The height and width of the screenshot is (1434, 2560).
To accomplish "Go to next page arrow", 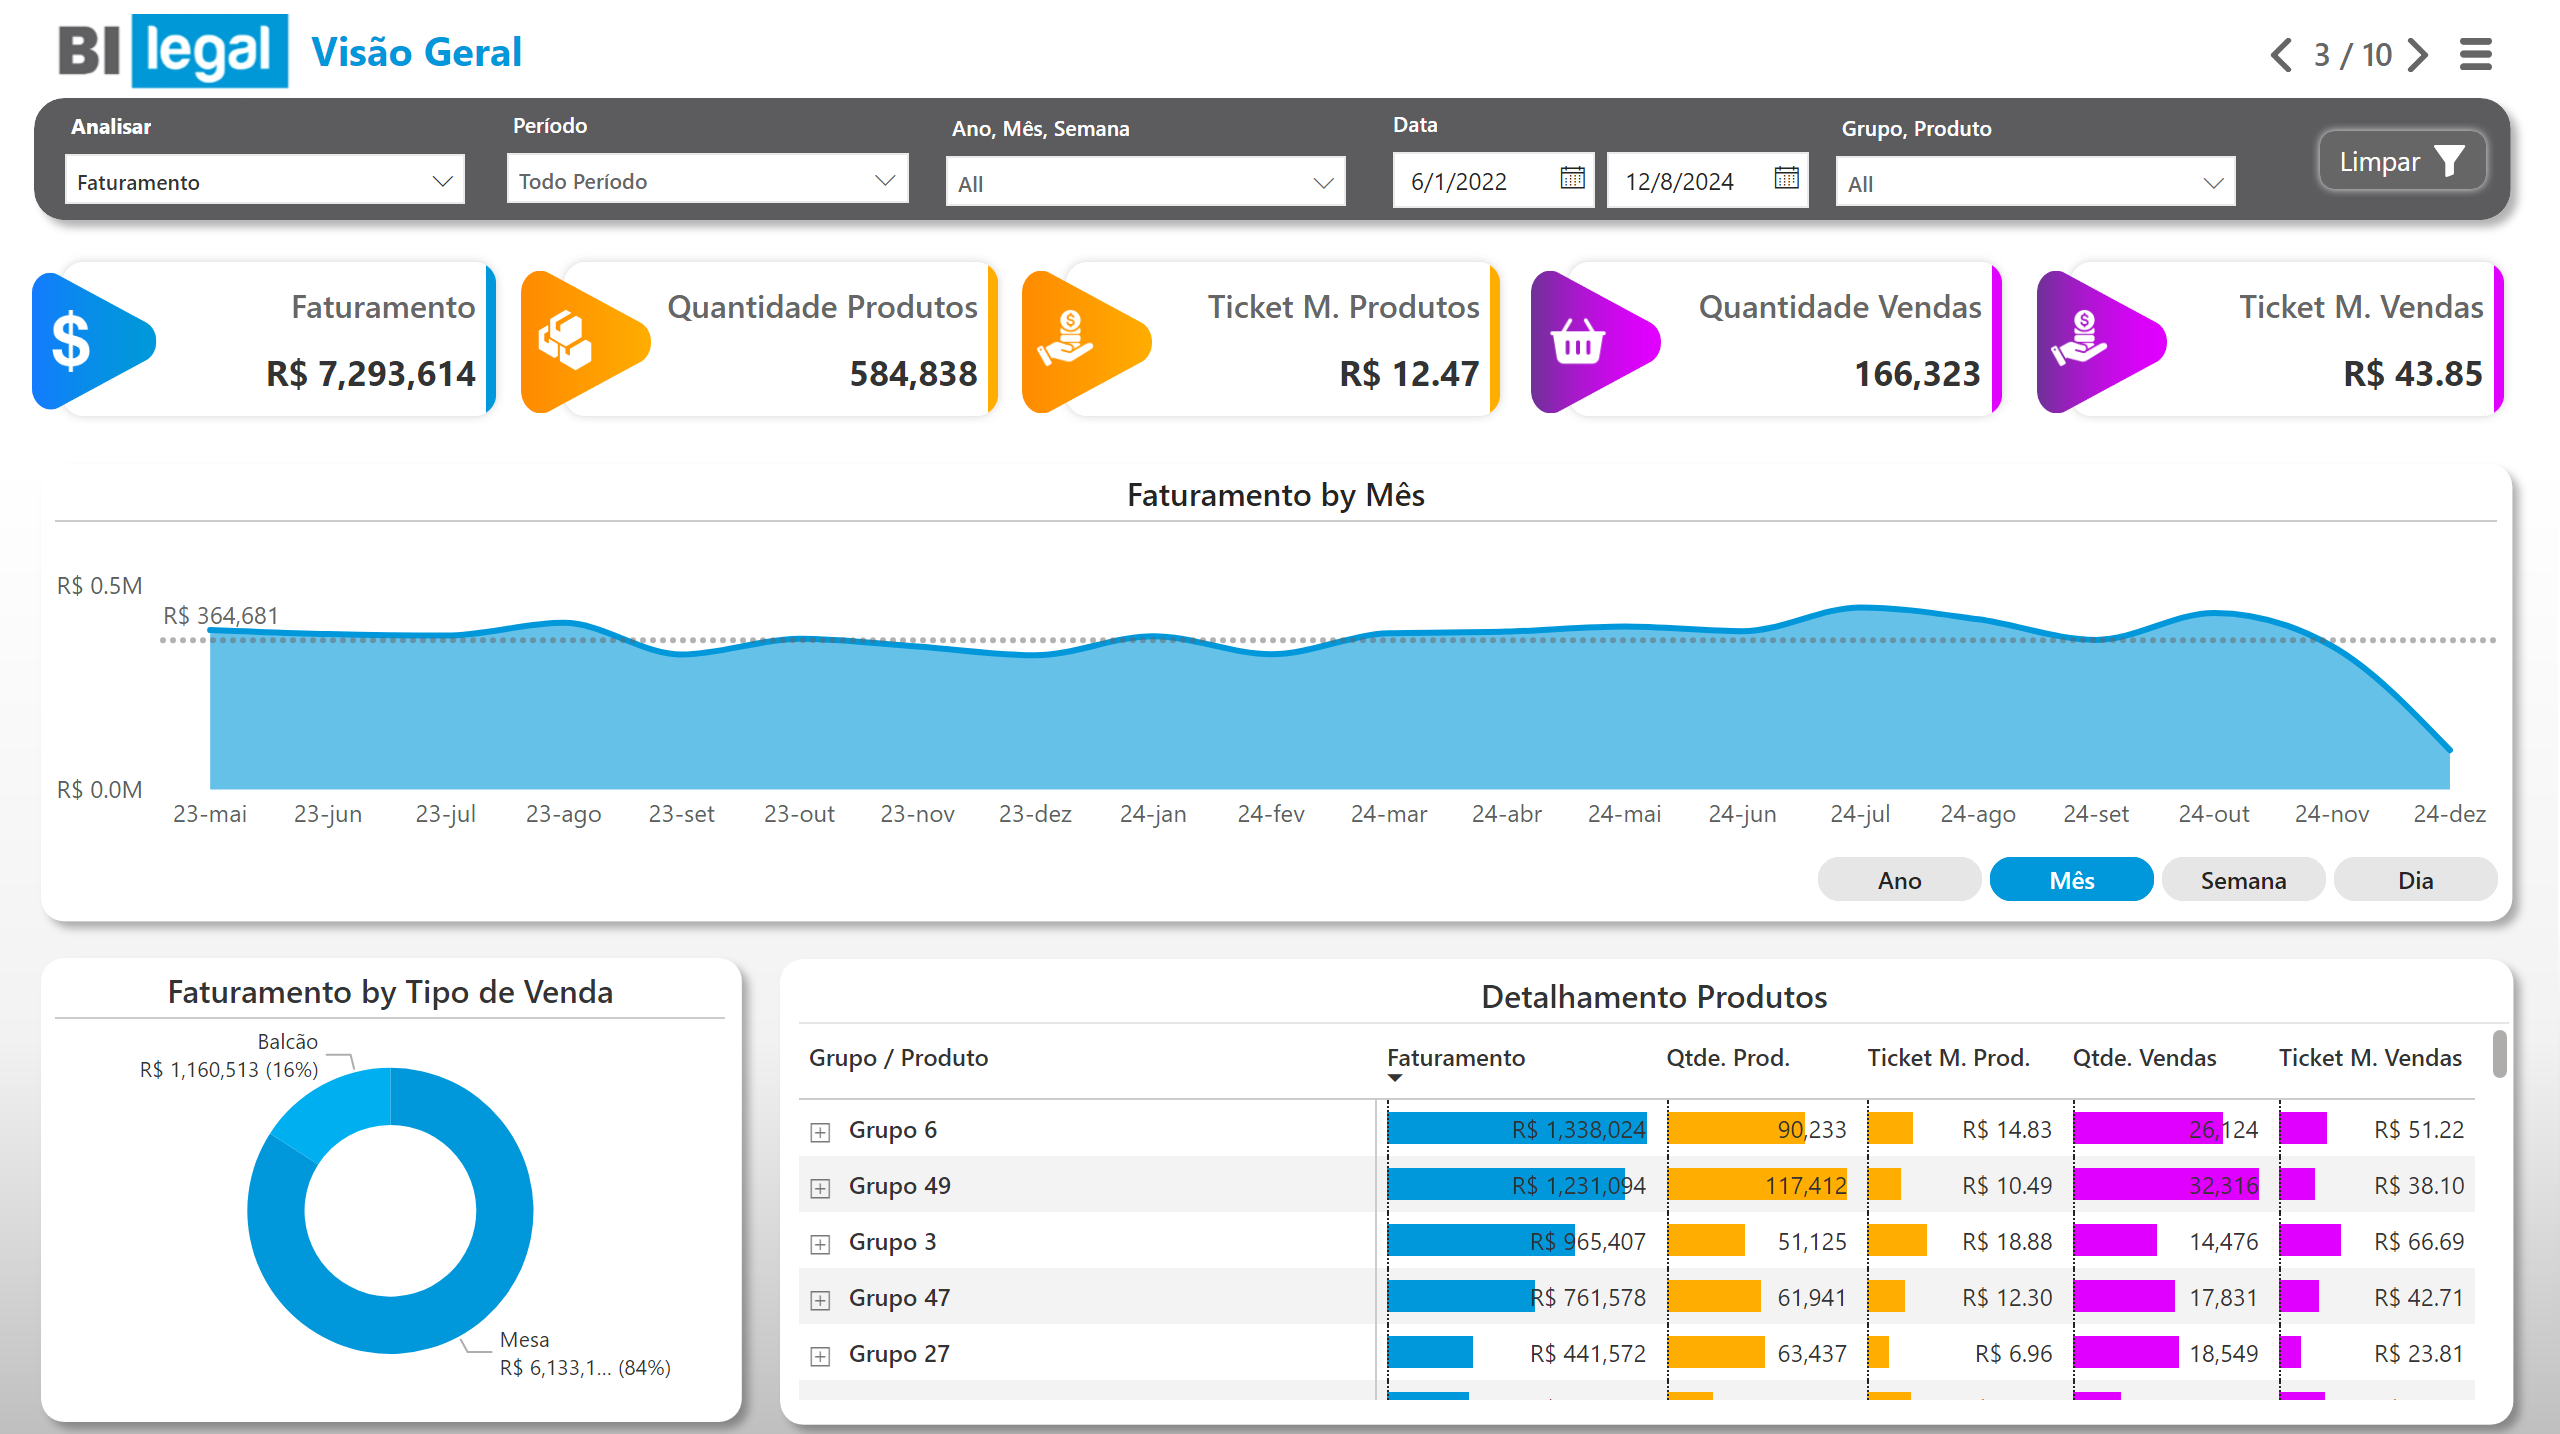I will click(x=2419, y=55).
